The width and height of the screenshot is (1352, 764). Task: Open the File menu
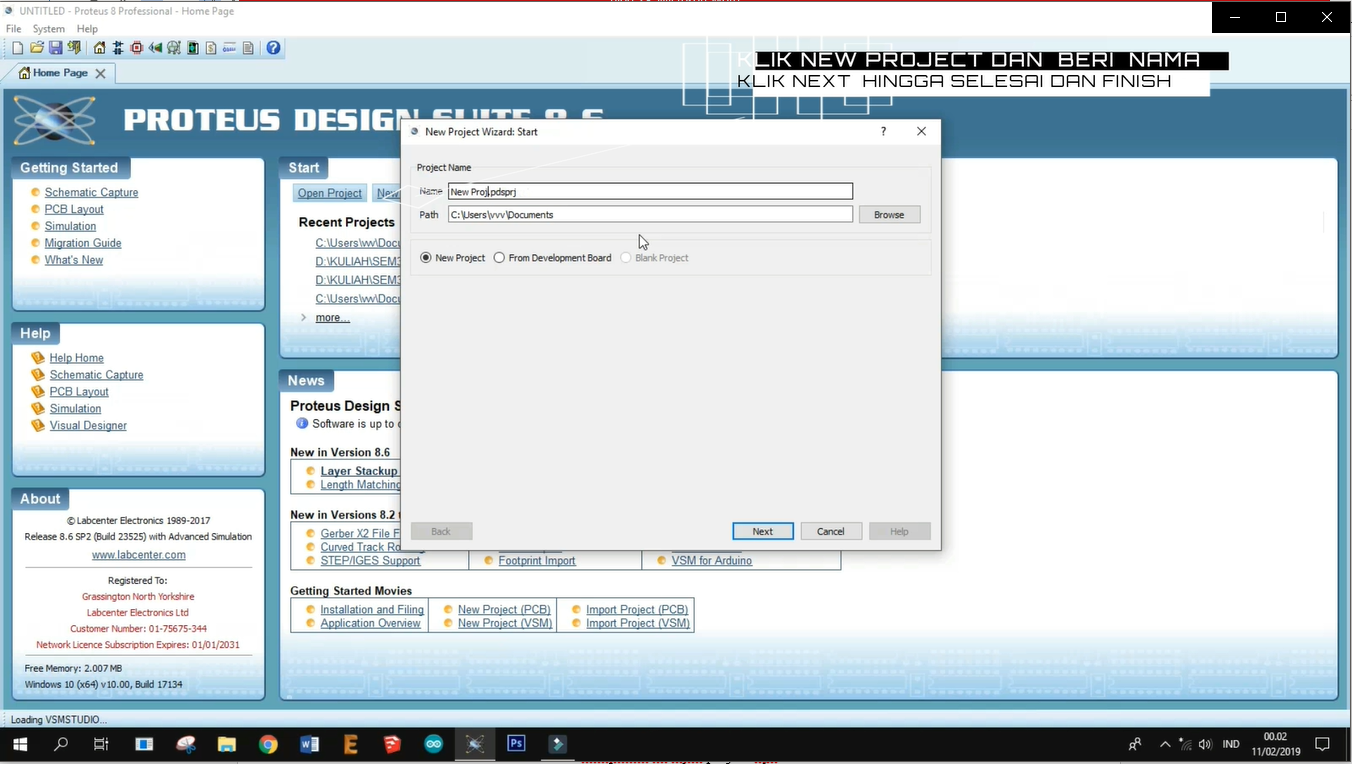(14, 29)
